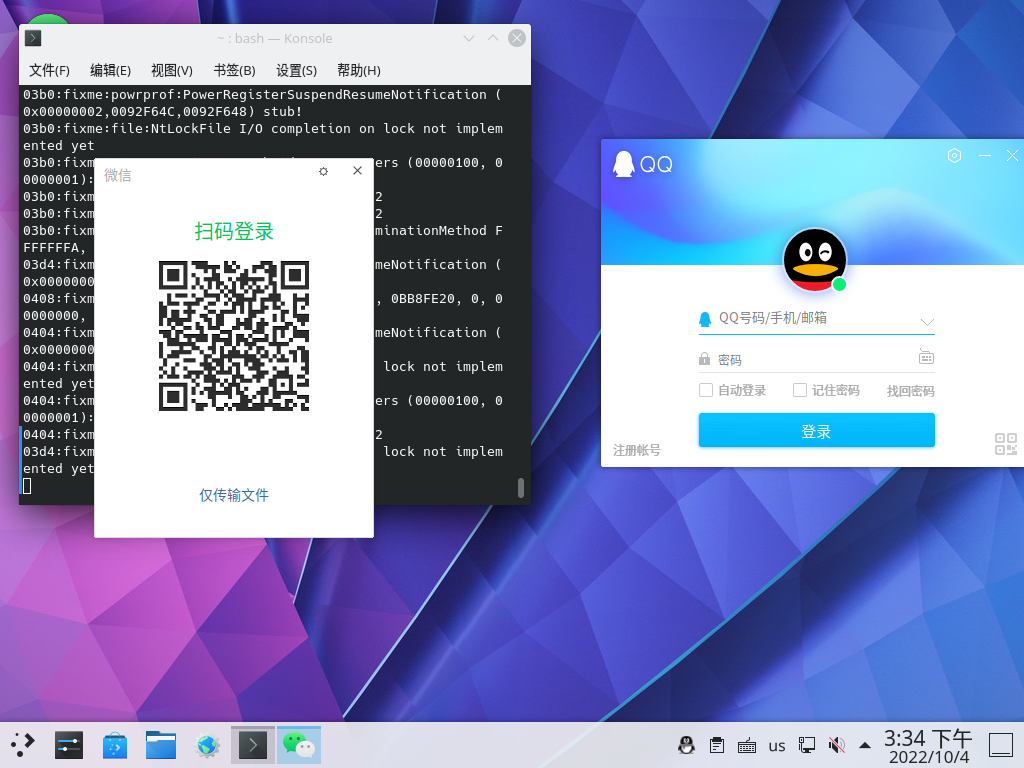Enable the 记住密码 checkbox

(x=799, y=390)
